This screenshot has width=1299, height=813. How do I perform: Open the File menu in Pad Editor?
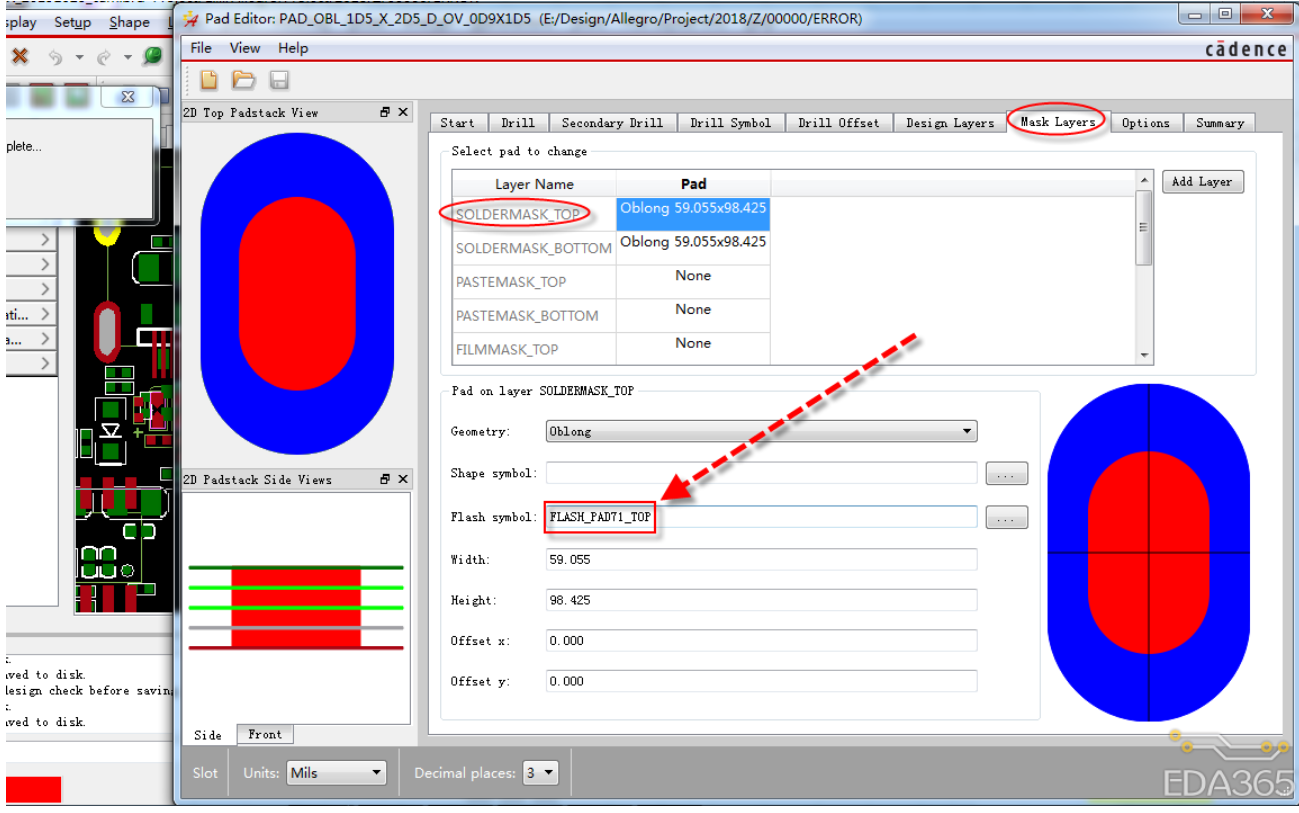click(x=201, y=48)
